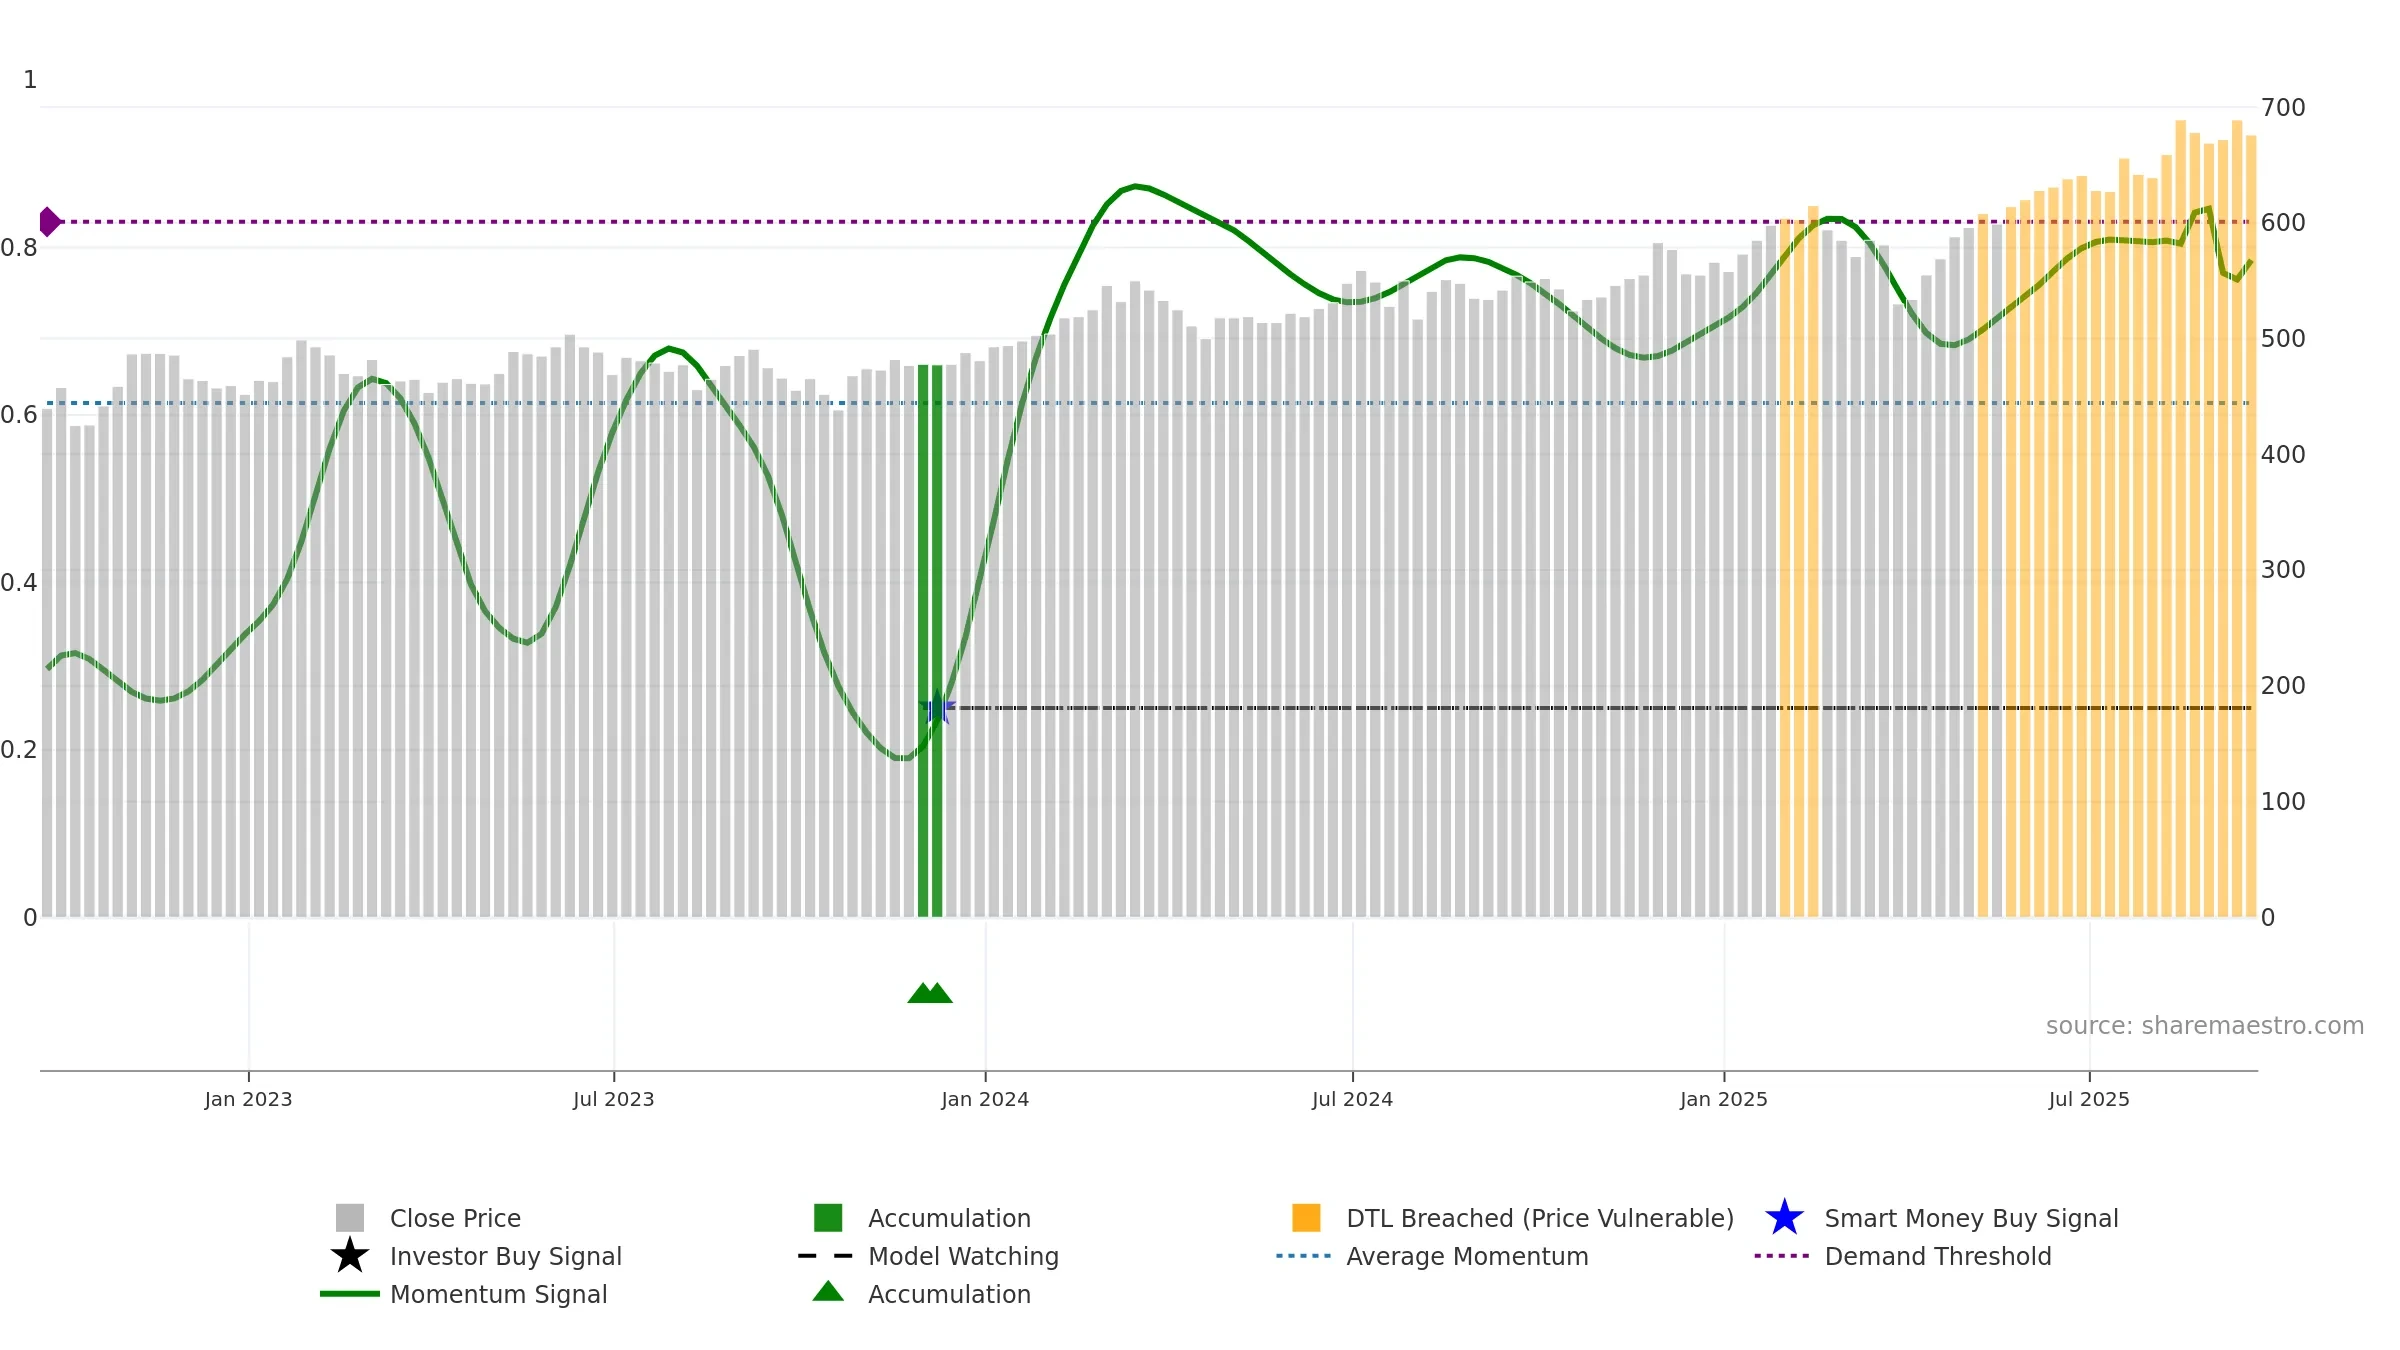This screenshot has width=2400, height=1350.
Task: Click the green accumulation bars on chart
Action: pyautogui.click(x=930, y=641)
